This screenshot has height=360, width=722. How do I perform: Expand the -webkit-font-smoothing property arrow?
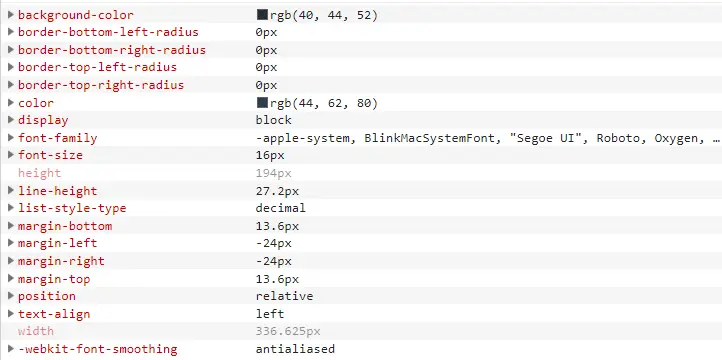11,349
